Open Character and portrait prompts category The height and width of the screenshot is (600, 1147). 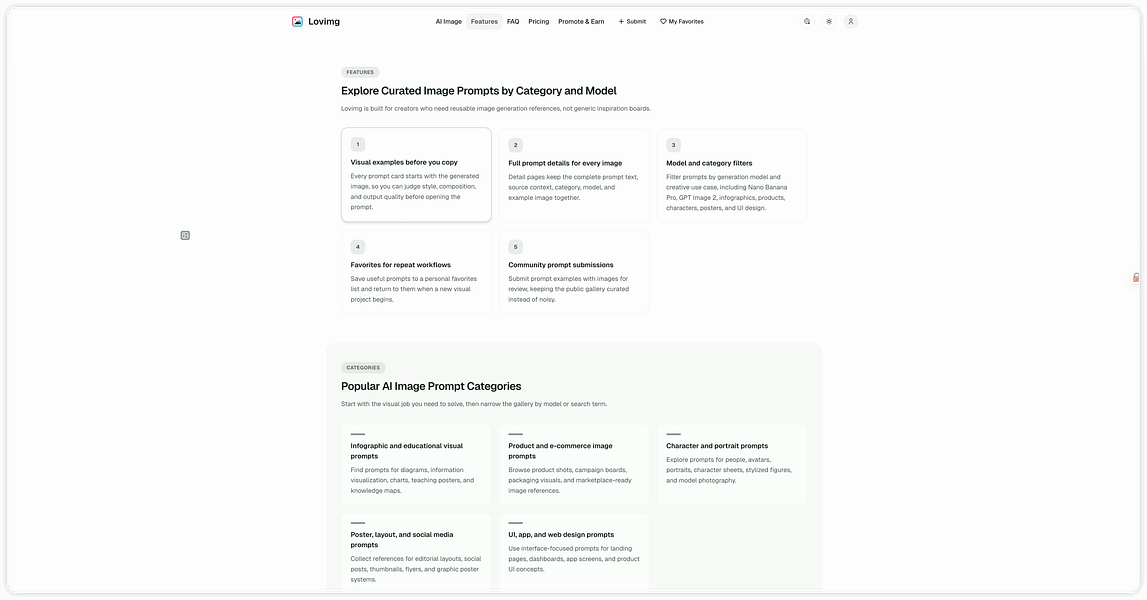(732, 464)
